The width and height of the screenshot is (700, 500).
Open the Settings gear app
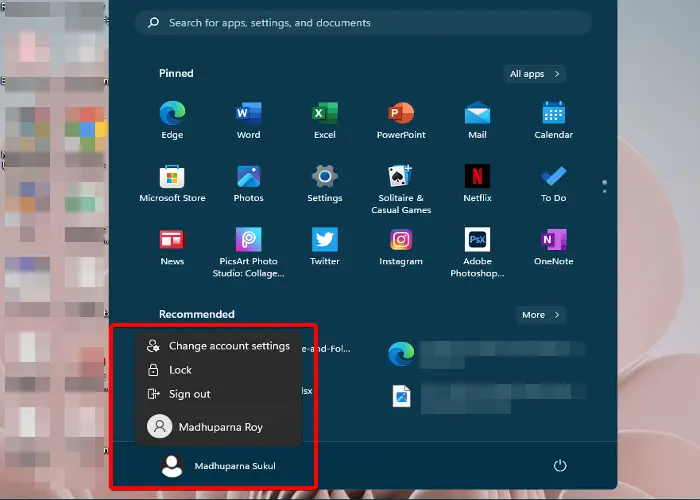325,183
